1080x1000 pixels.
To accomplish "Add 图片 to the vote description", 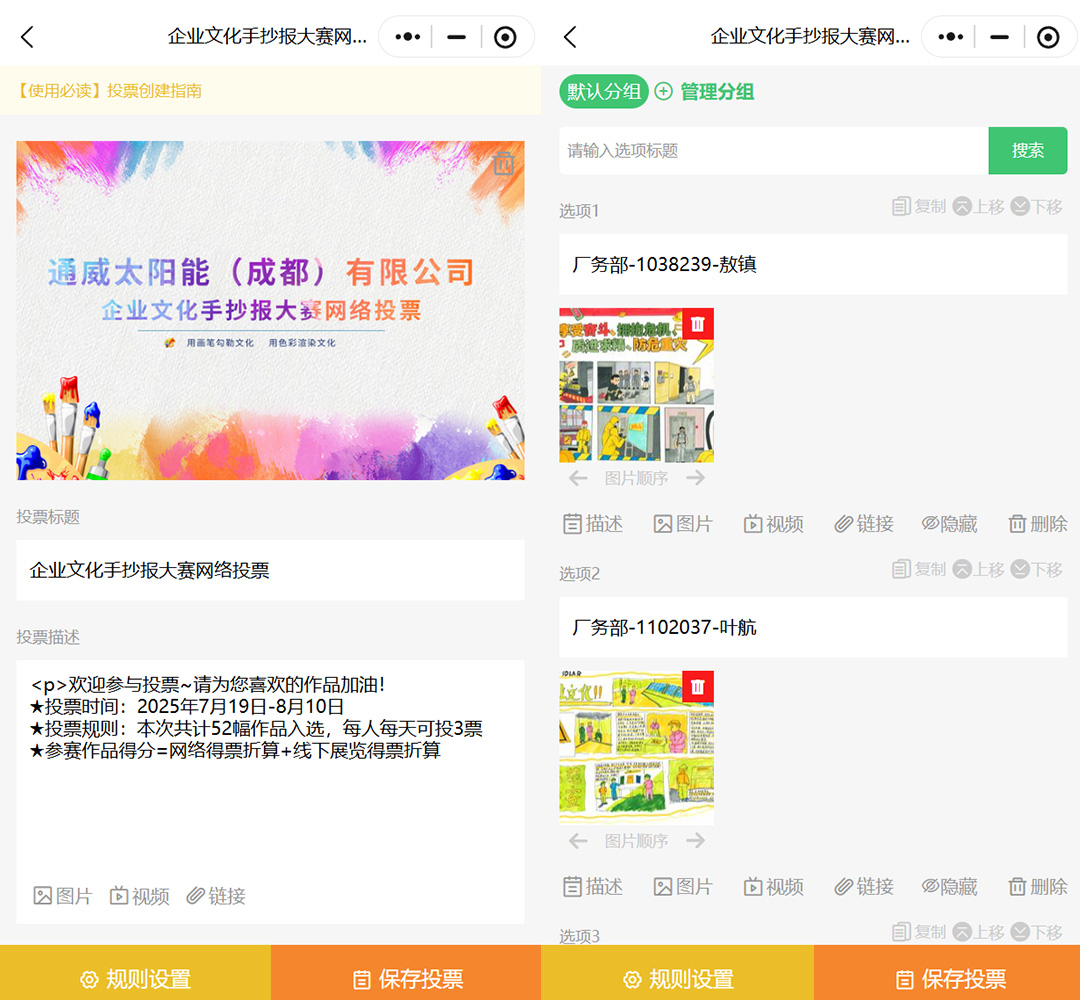I will (63, 896).
